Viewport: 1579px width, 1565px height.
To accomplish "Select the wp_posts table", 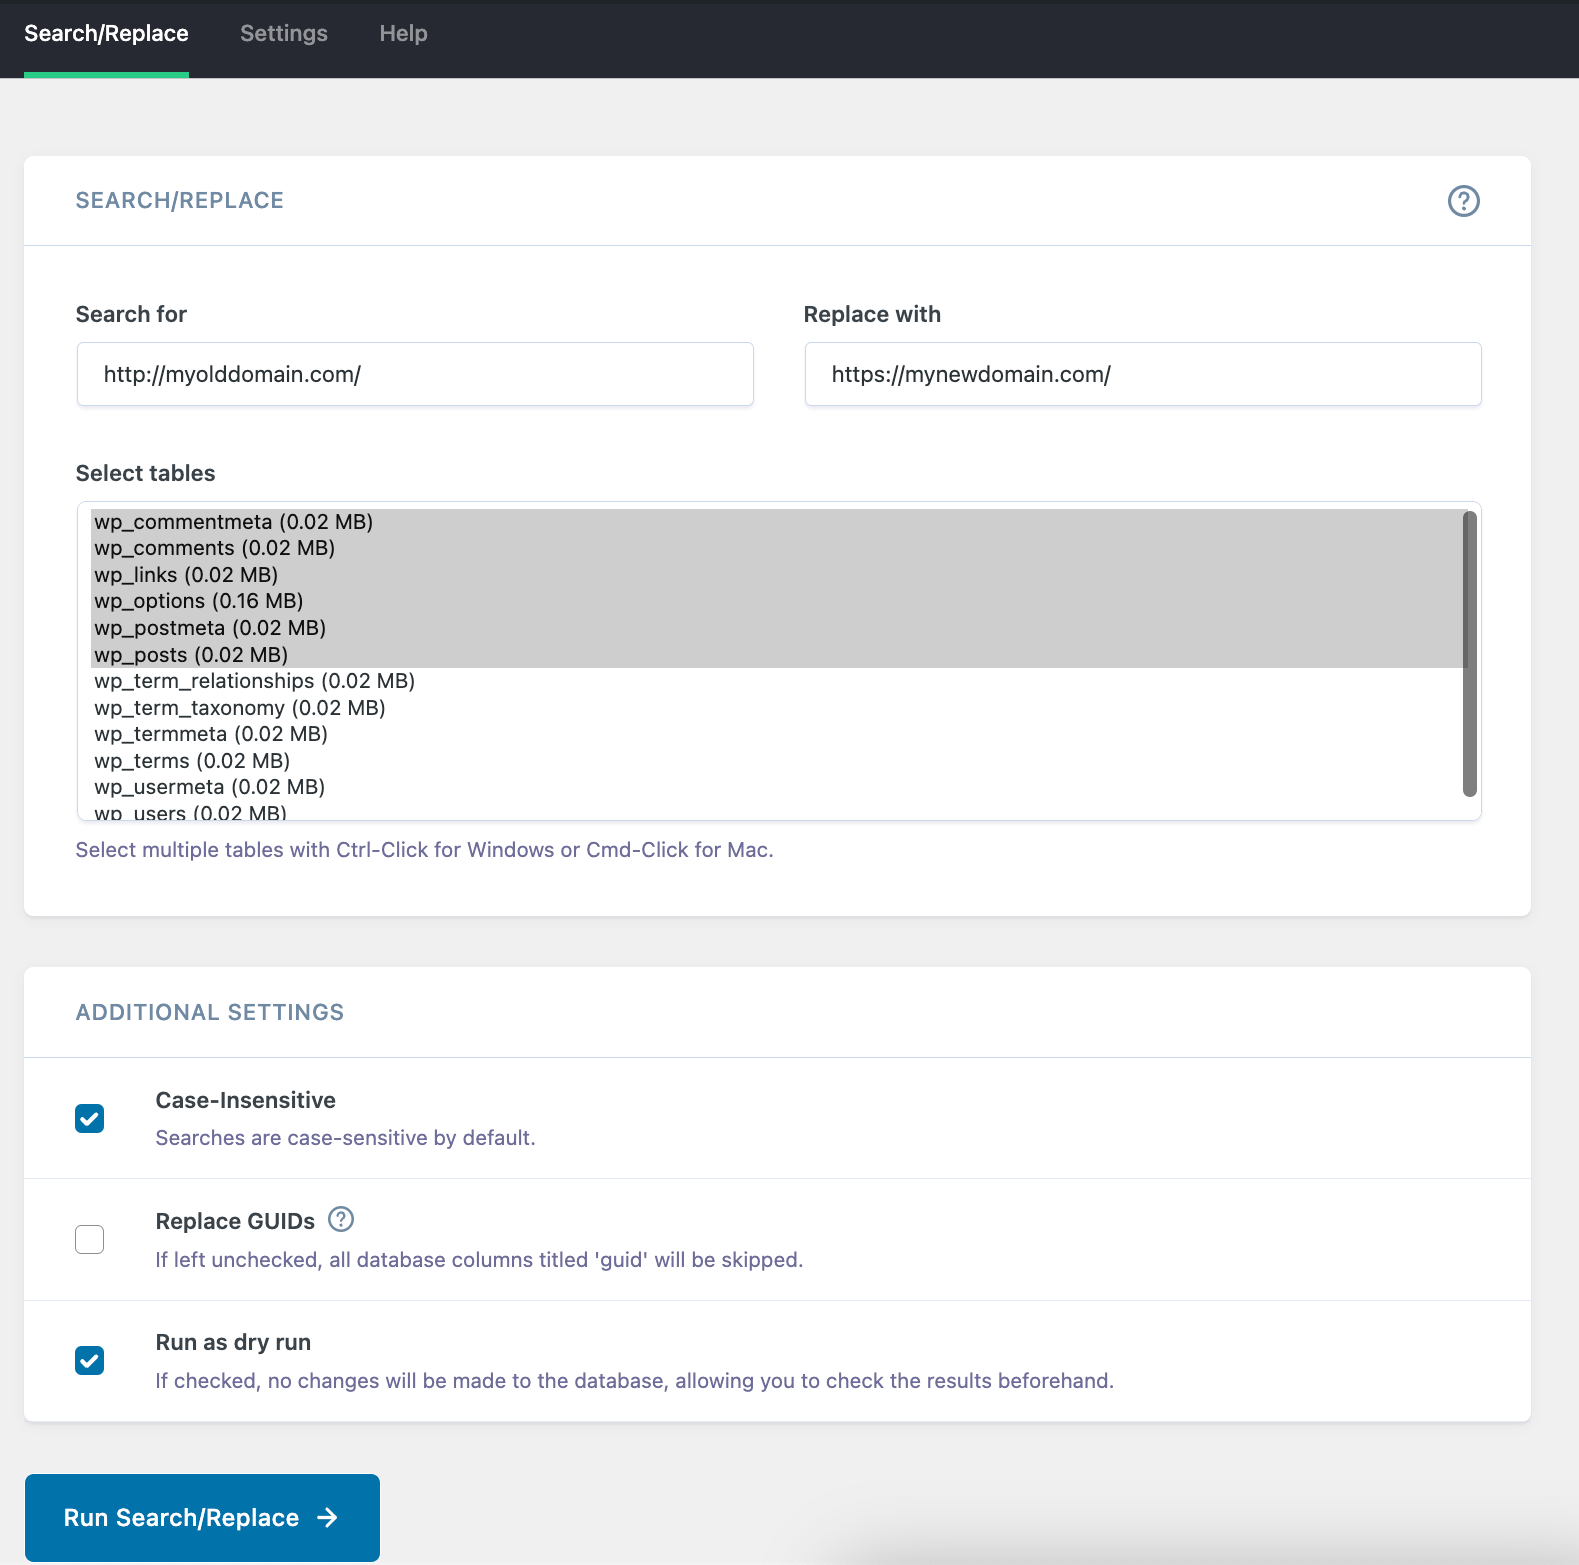I will click(x=191, y=655).
